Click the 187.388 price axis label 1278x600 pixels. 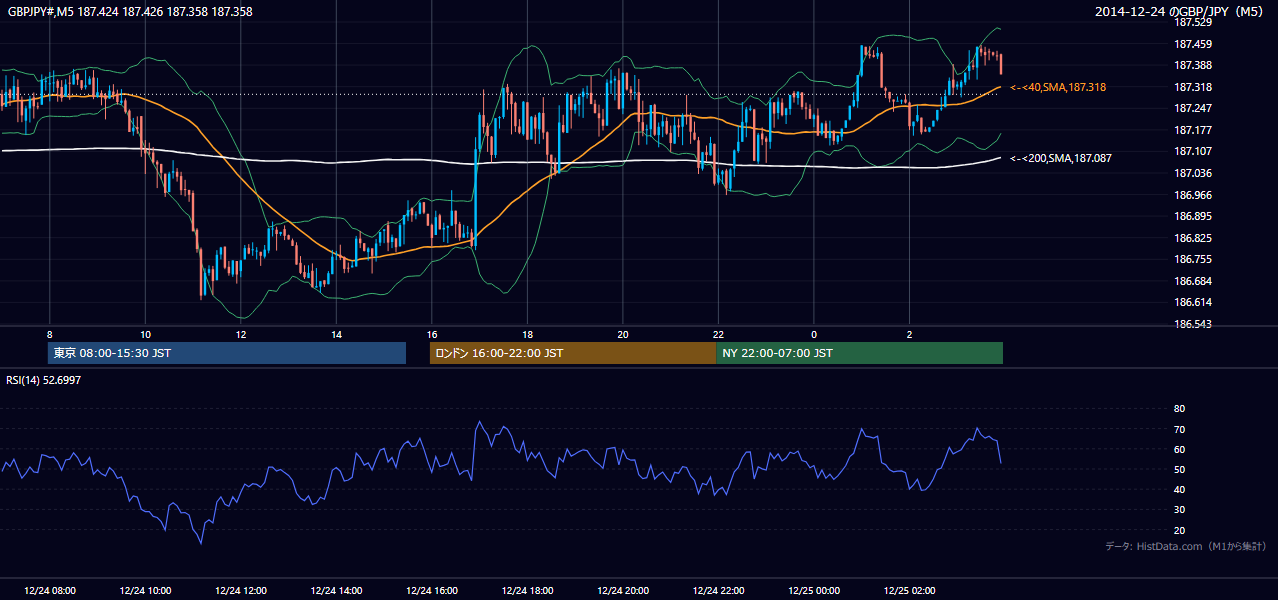(x=1192, y=65)
